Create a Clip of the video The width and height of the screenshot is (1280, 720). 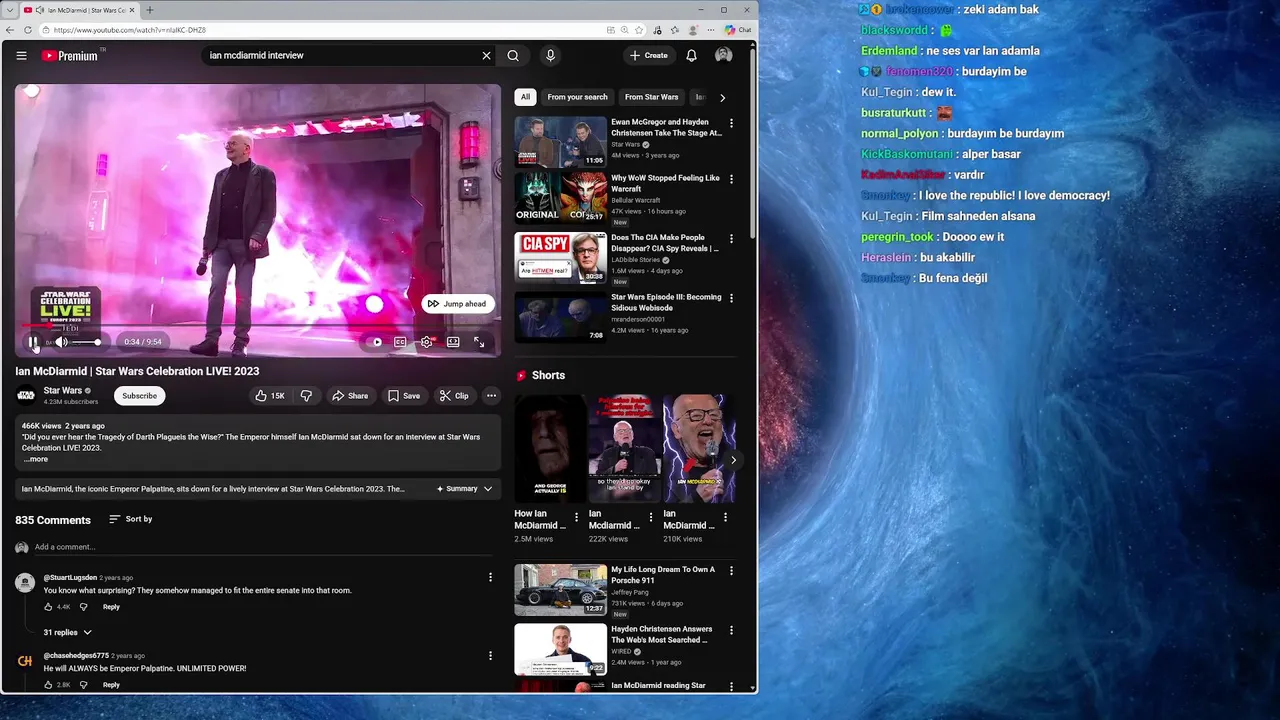point(454,396)
